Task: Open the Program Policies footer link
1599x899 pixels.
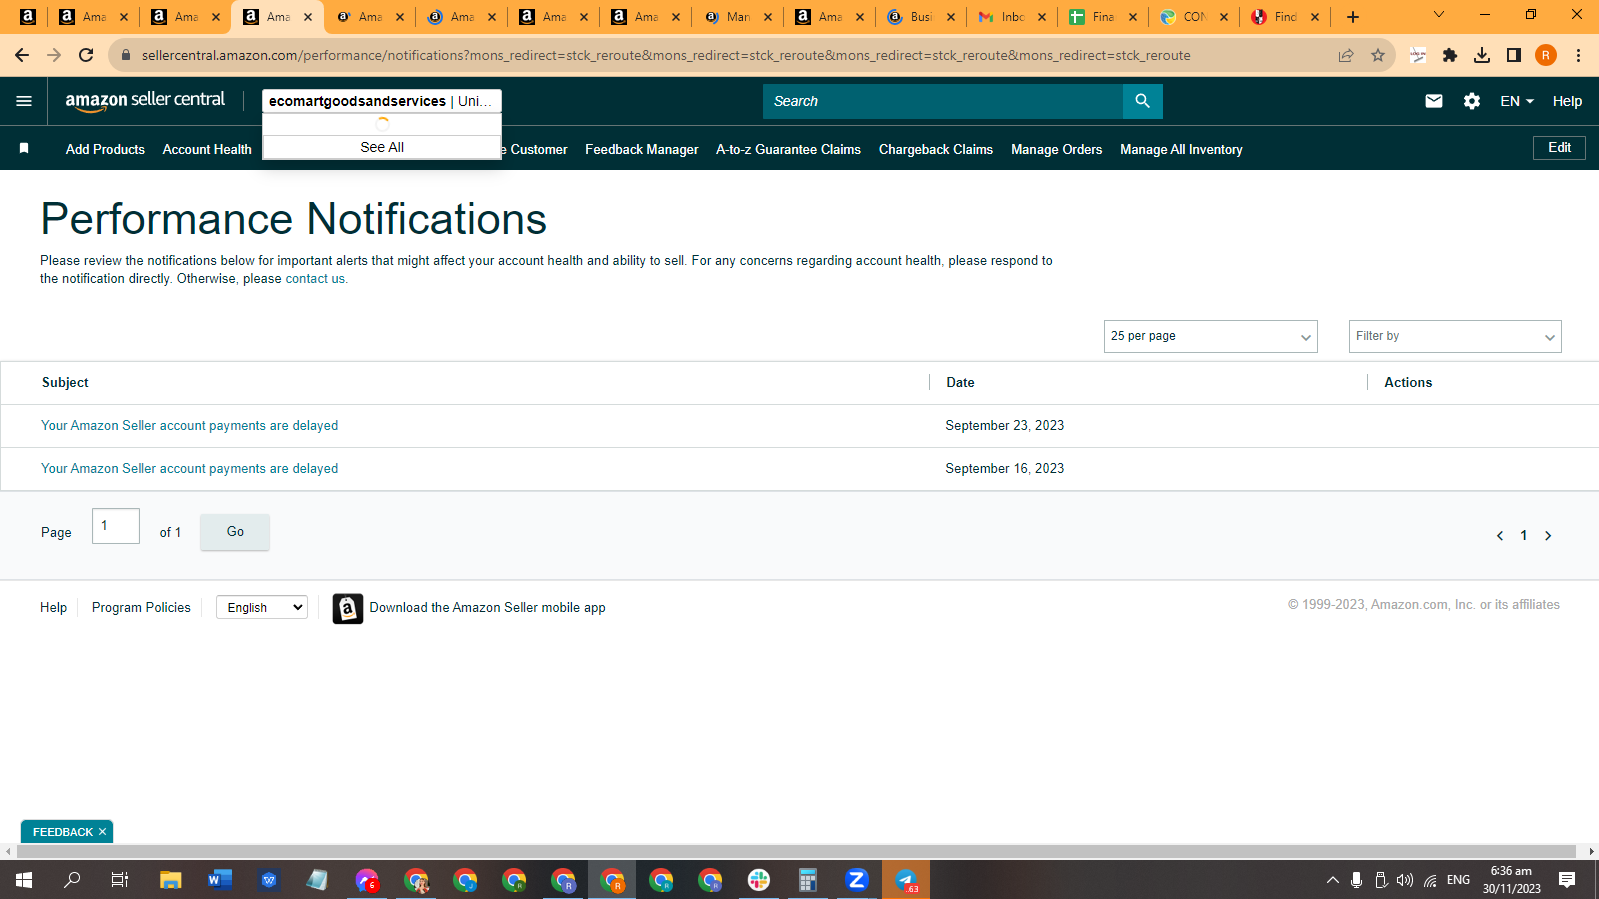Action: [141, 607]
